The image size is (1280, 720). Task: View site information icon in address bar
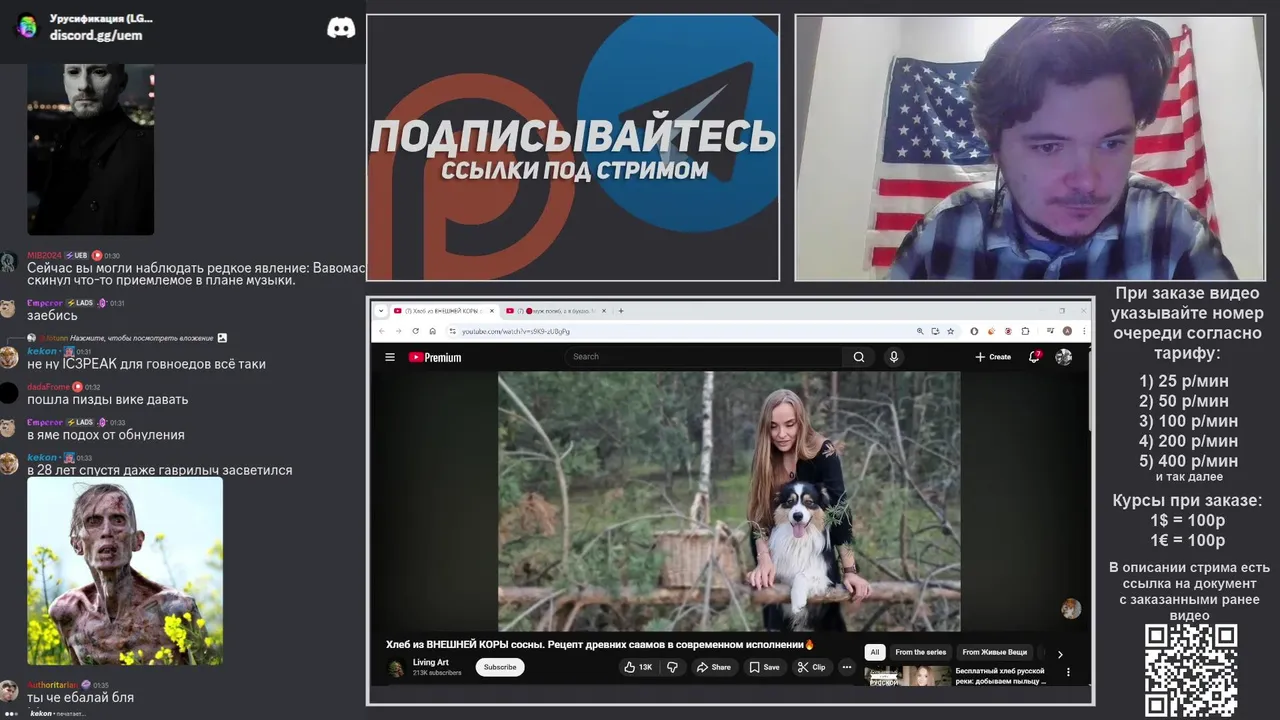pos(452,331)
